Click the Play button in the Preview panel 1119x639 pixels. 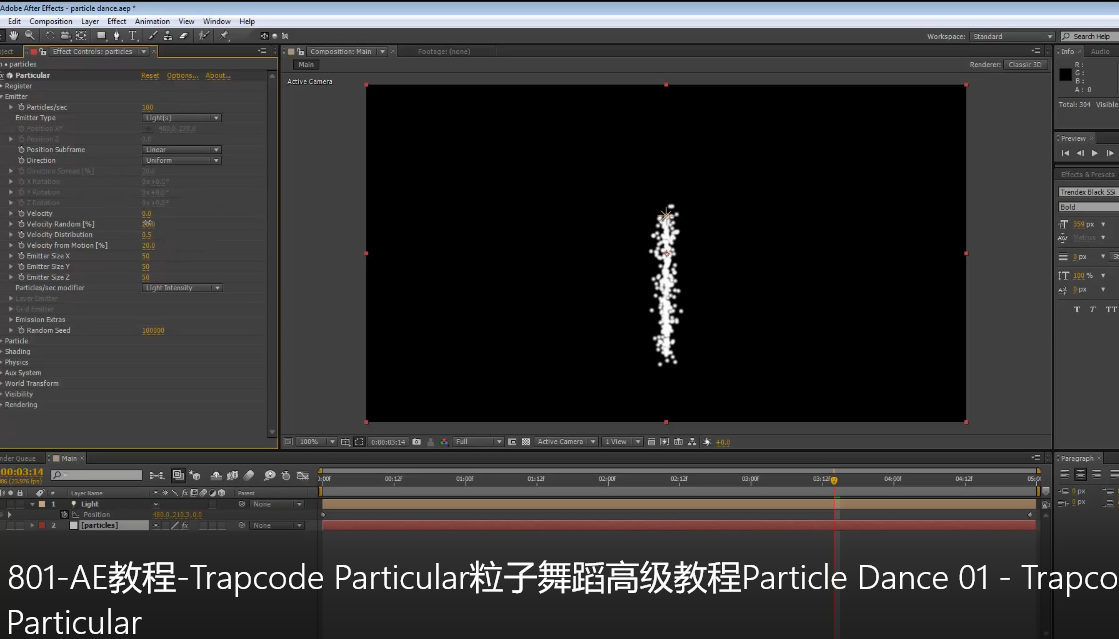click(x=1095, y=153)
